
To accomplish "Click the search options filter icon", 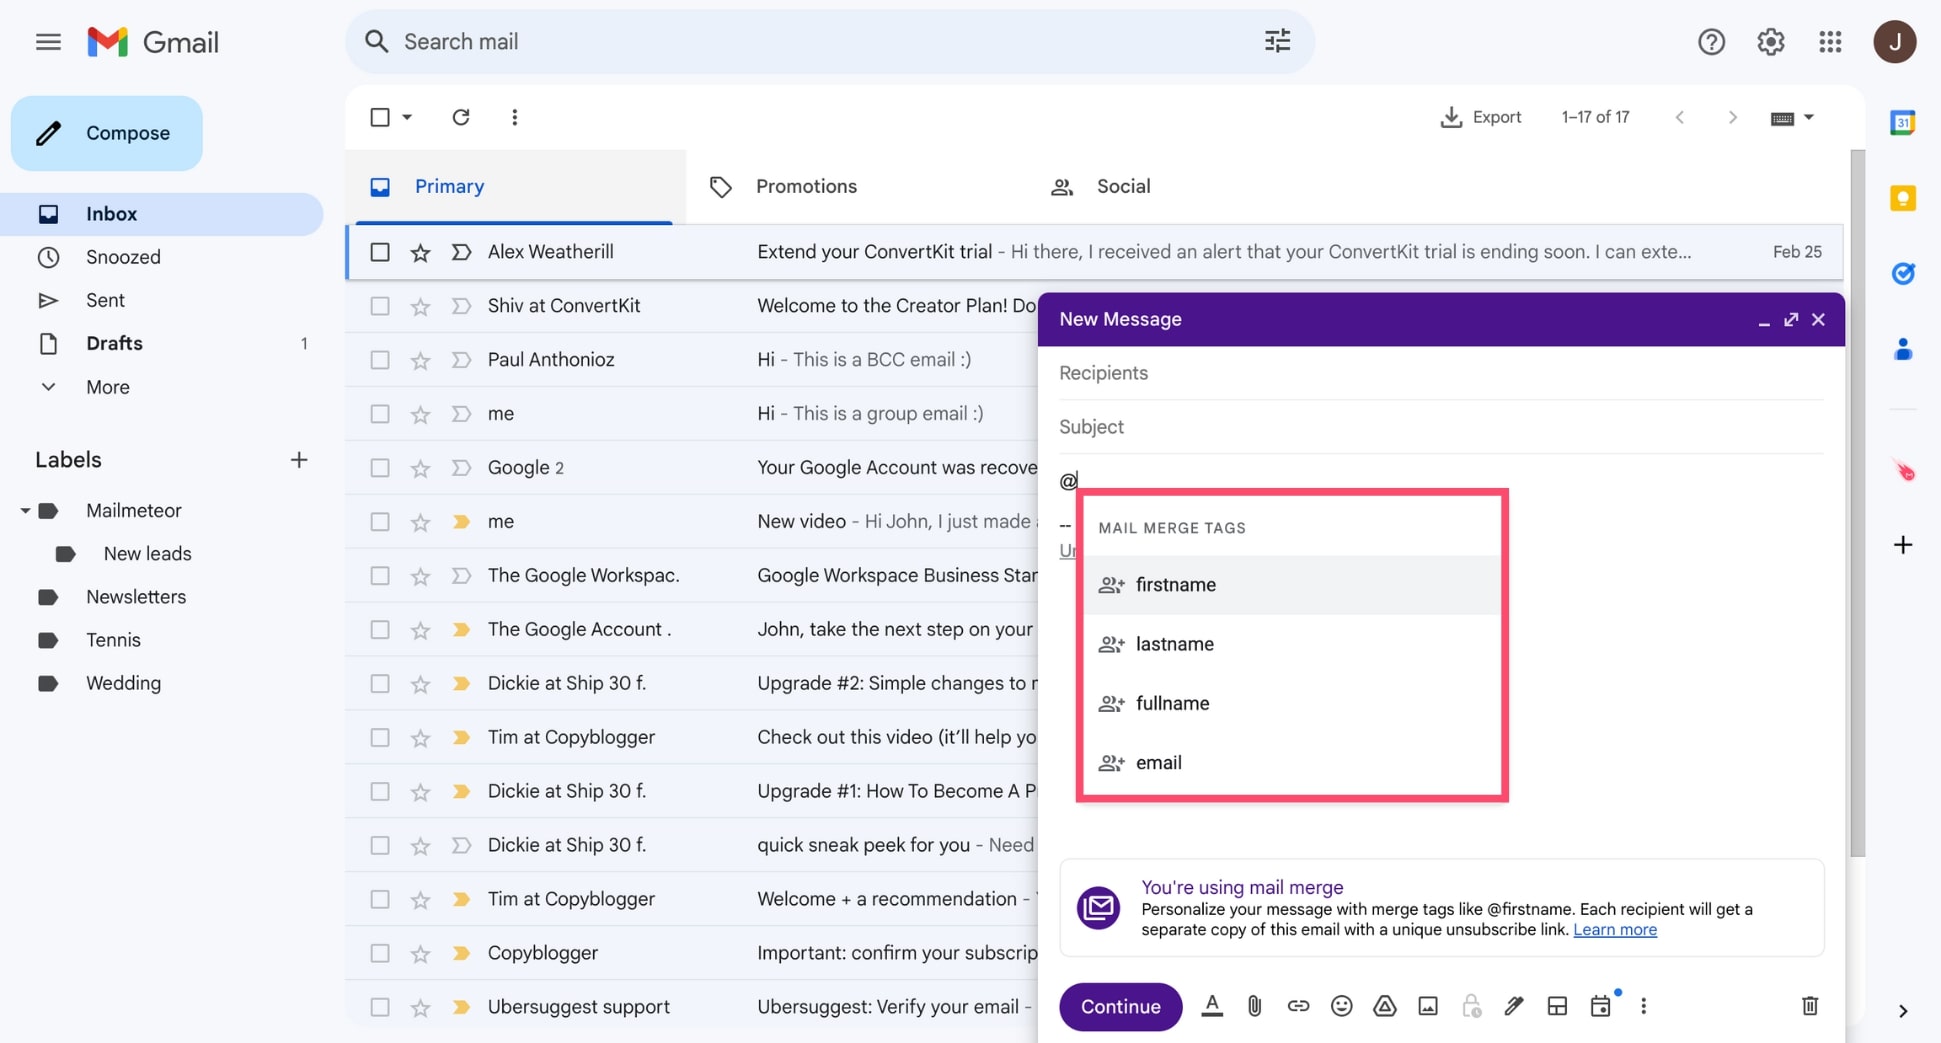I will point(1277,41).
